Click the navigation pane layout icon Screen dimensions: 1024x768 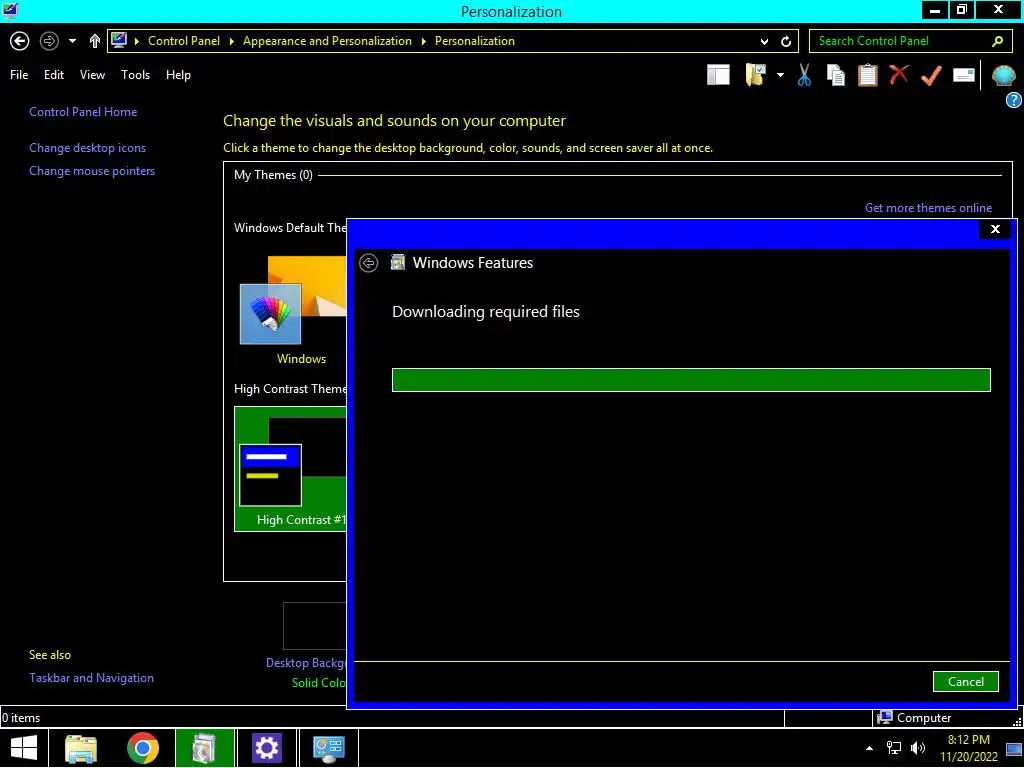coord(718,75)
